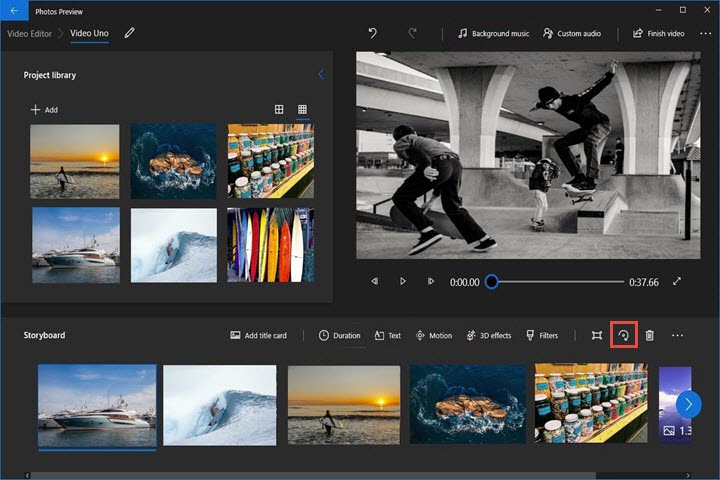The width and height of the screenshot is (720, 480).
Task: Click the redo arrow icon
Action: pyautogui.click(x=411, y=33)
